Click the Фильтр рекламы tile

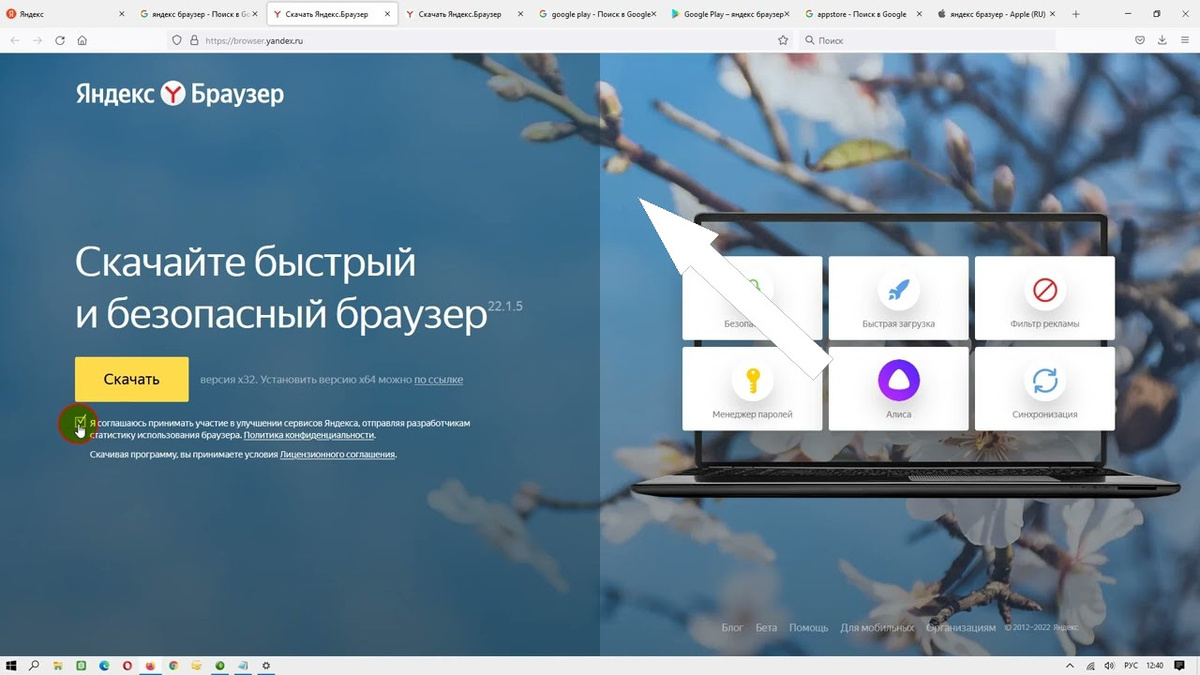pyautogui.click(x=1044, y=298)
